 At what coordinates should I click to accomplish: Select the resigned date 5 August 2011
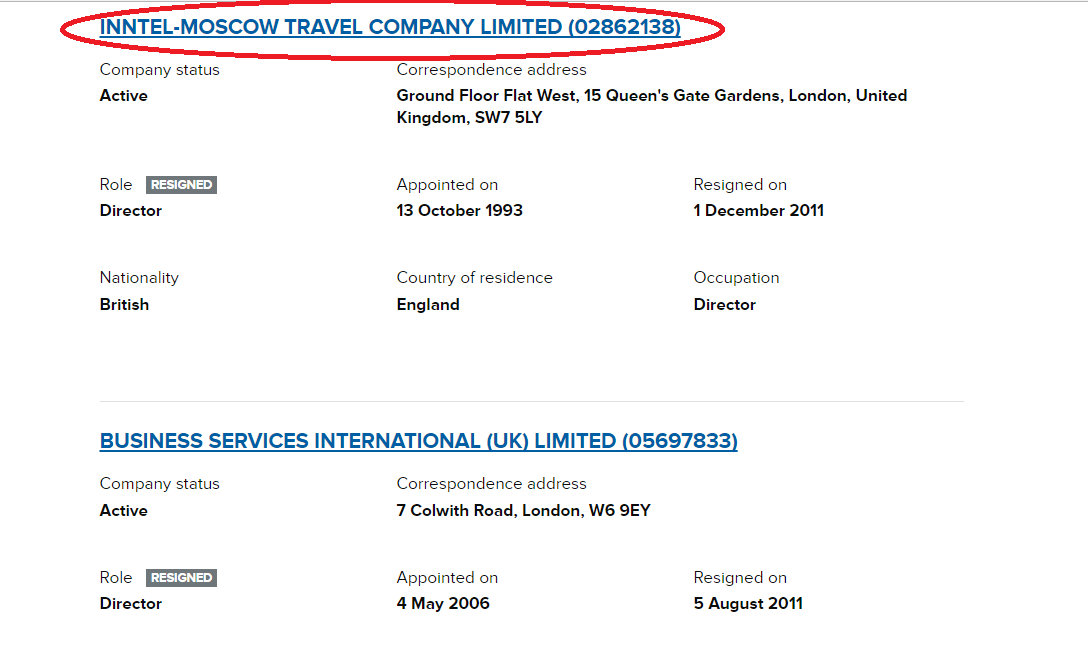coord(747,604)
